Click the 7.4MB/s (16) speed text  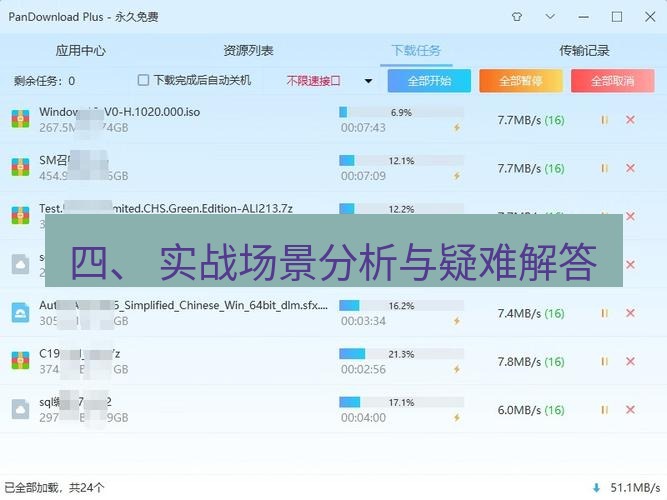tap(531, 314)
